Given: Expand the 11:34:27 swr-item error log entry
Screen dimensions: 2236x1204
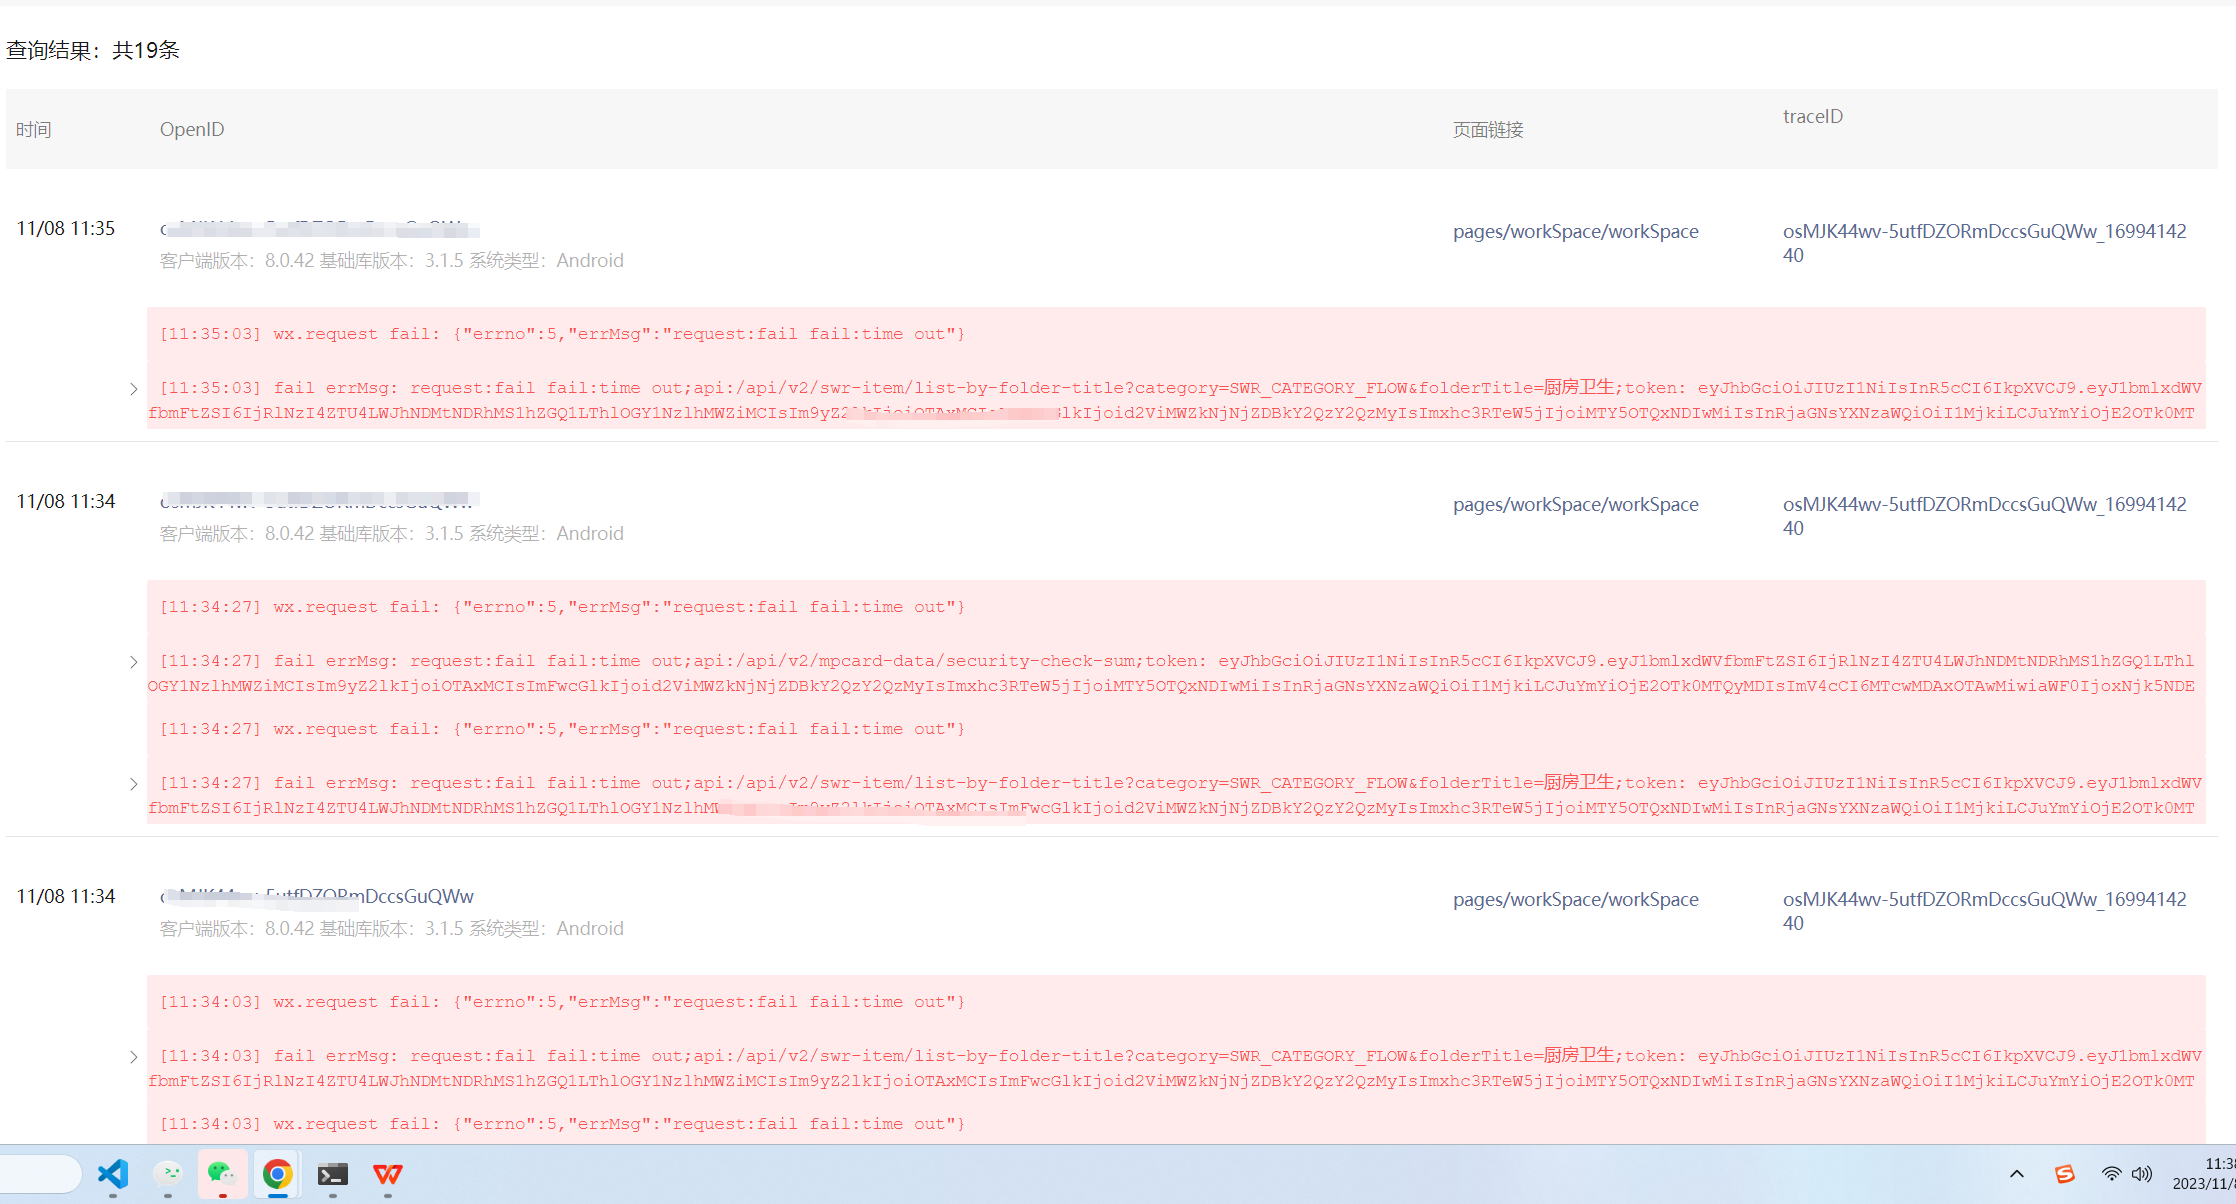Looking at the screenshot, I should (134, 784).
